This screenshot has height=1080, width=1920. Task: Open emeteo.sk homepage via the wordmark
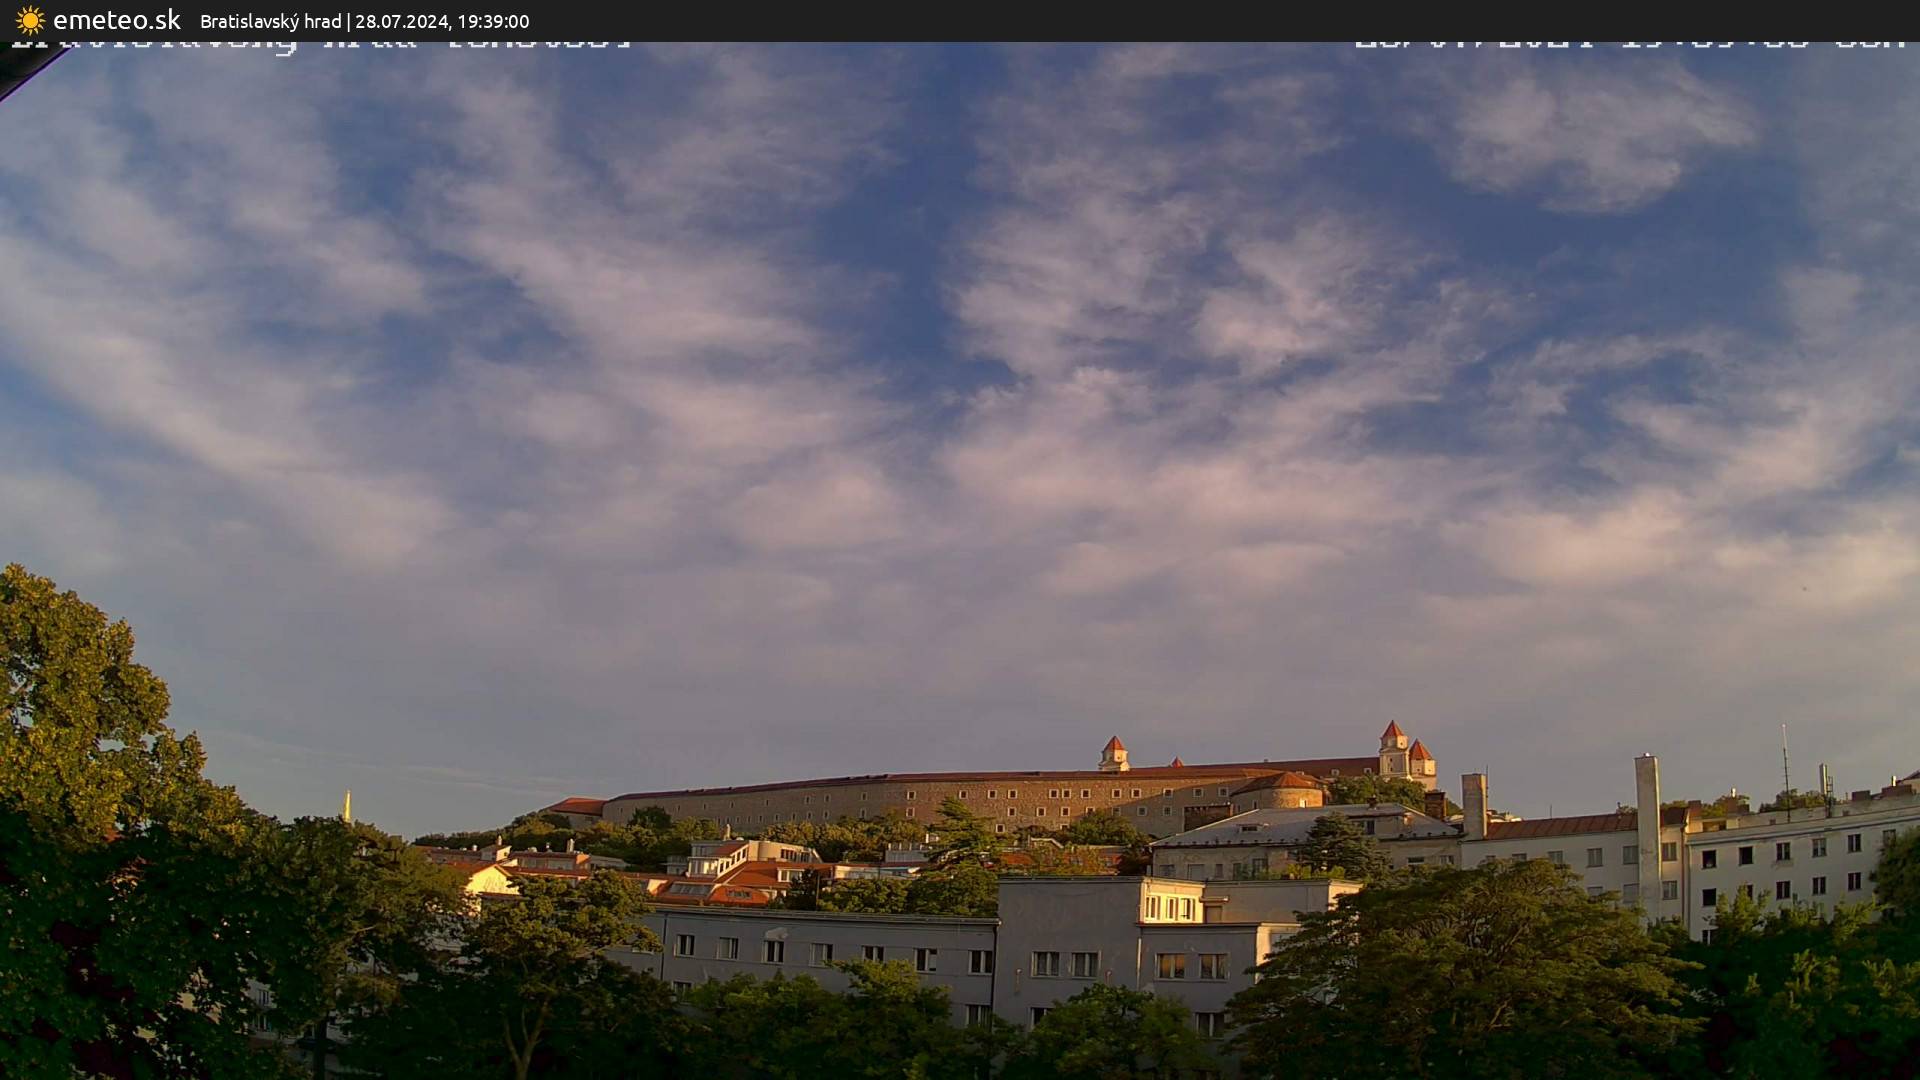pos(117,20)
